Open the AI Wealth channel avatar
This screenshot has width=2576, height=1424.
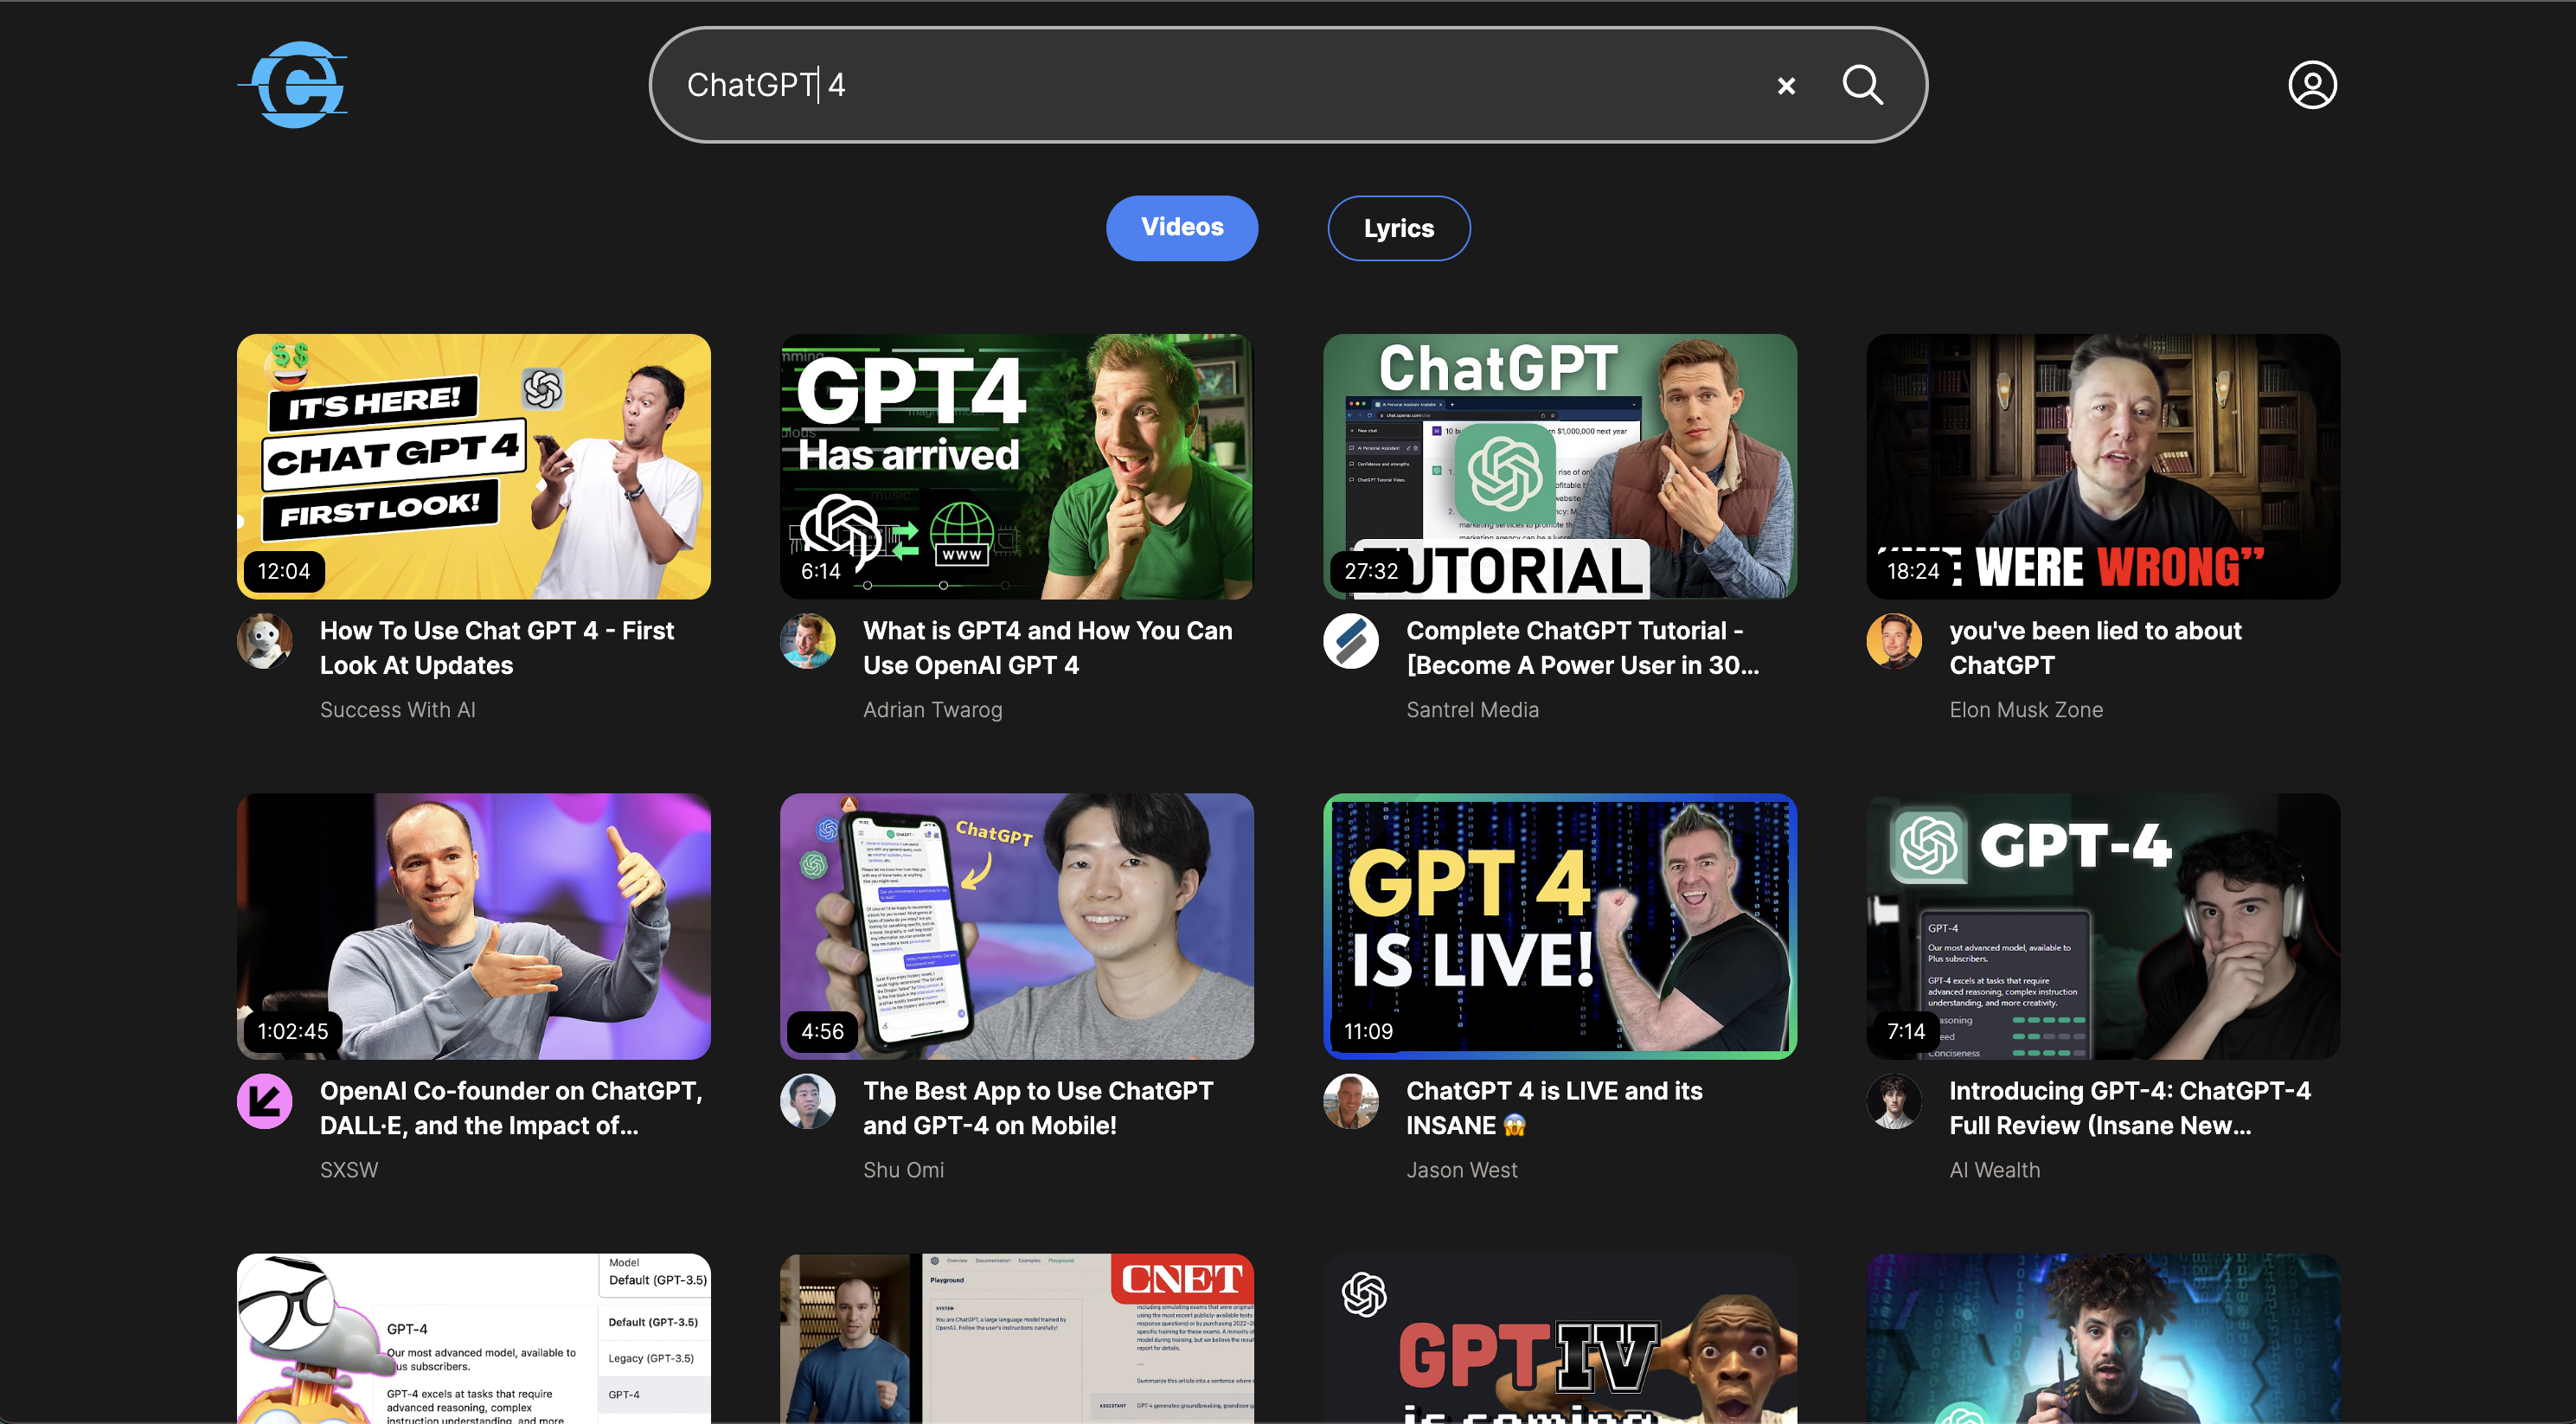pos(1893,1101)
